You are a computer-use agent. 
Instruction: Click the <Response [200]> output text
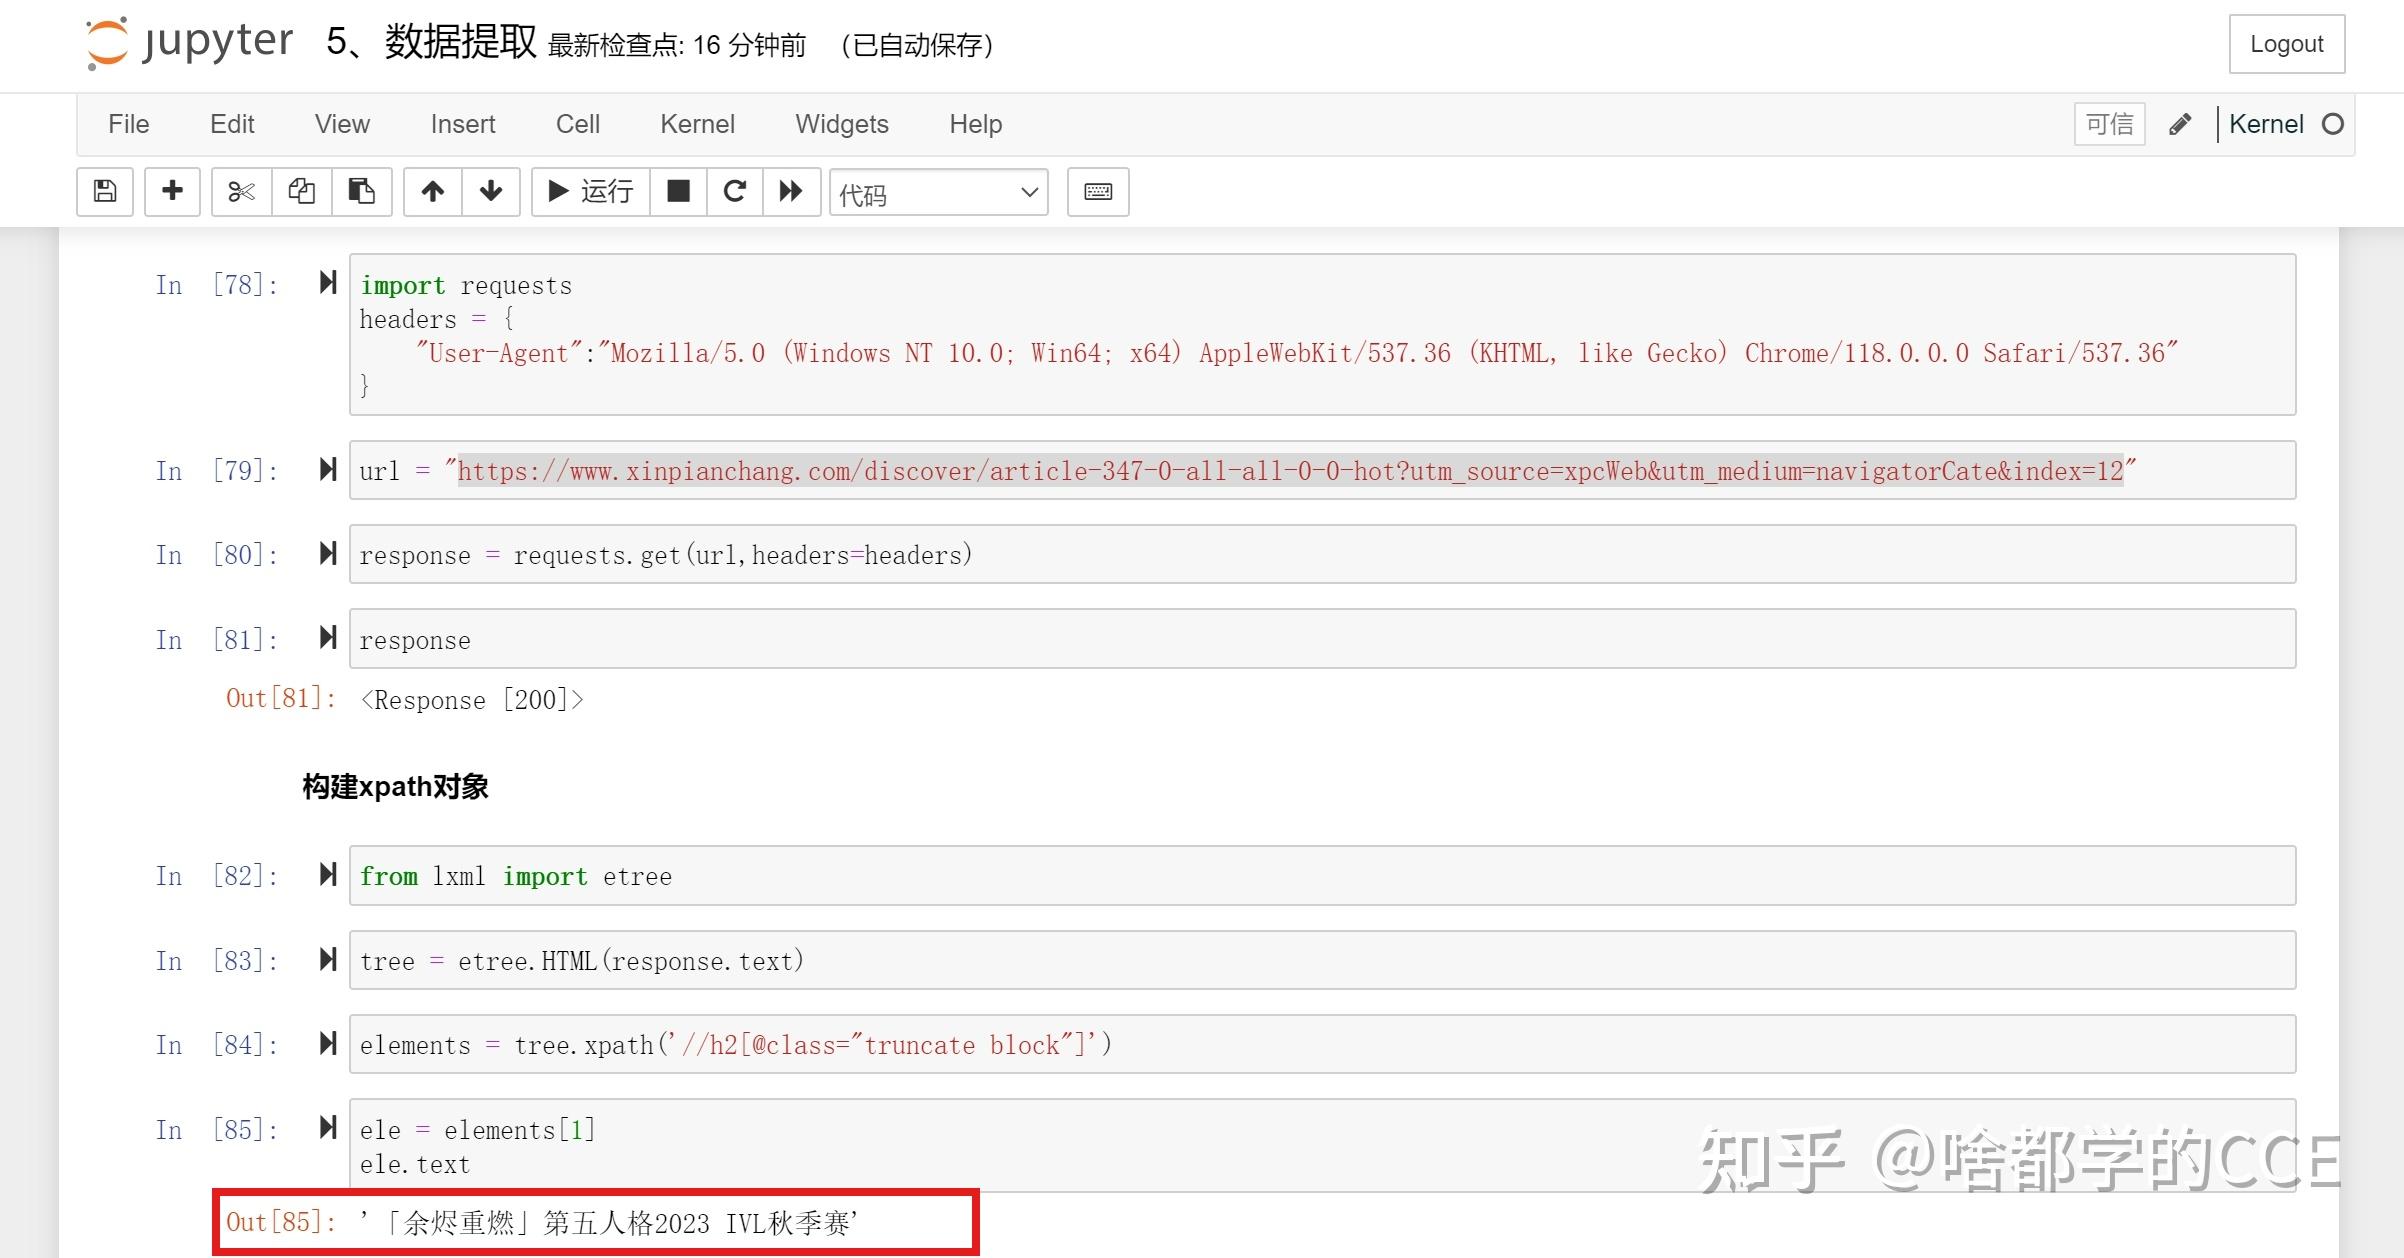[x=472, y=700]
